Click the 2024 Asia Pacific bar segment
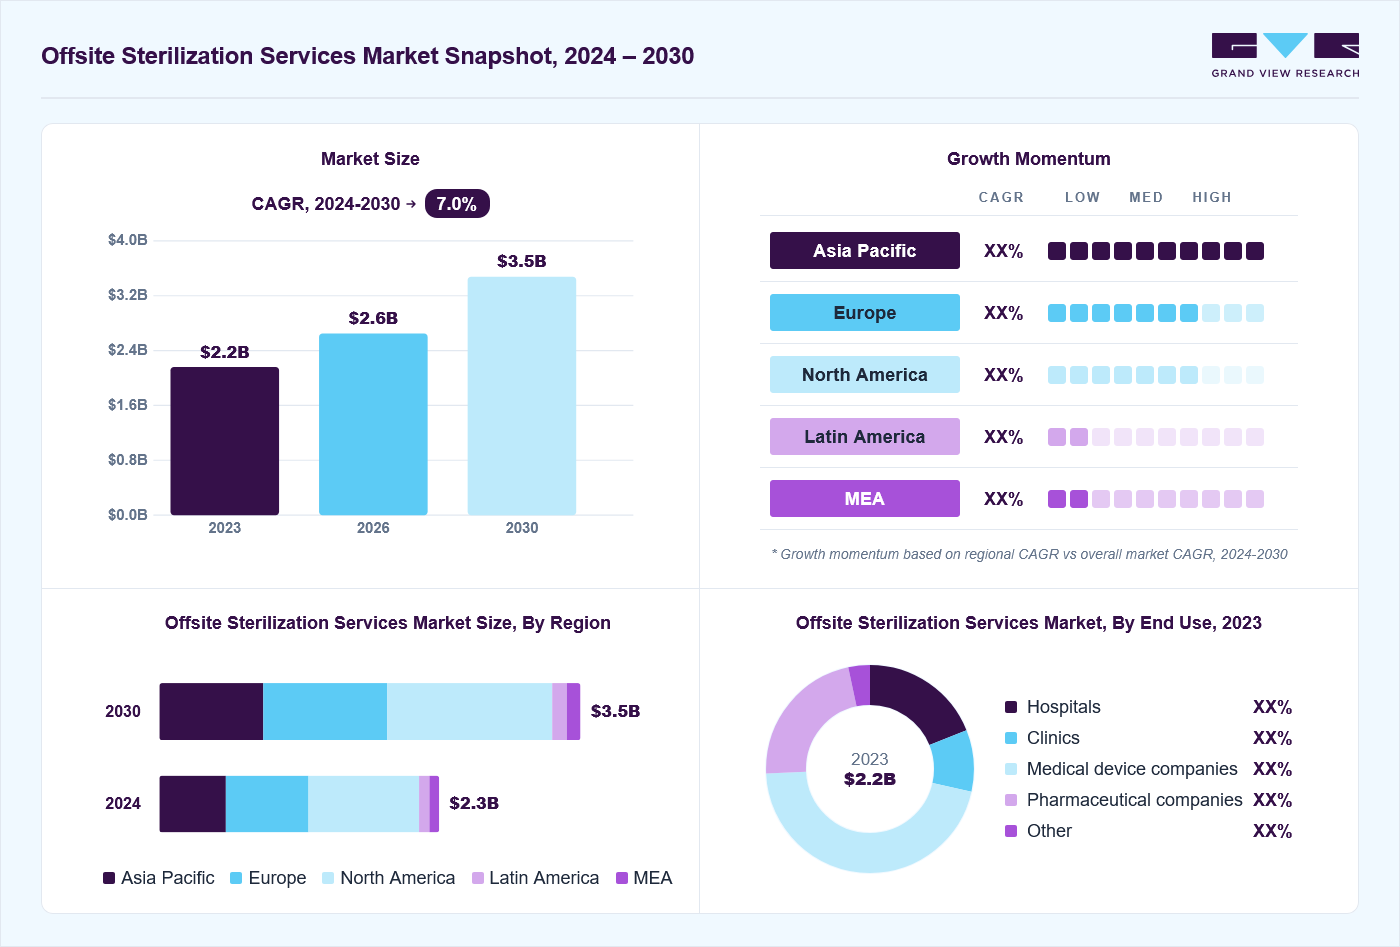 (x=193, y=804)
